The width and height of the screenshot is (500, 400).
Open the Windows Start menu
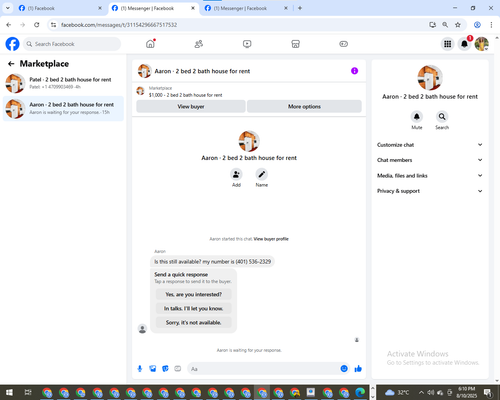point(9,392)
